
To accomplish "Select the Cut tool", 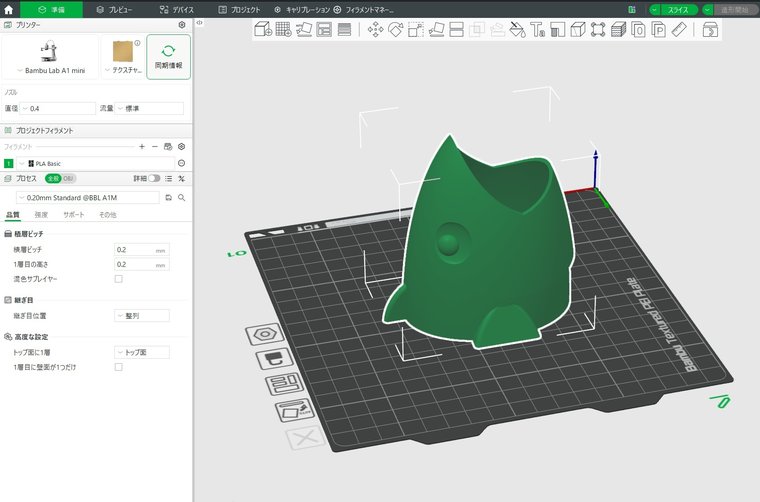I will click(x=457, y=30).
